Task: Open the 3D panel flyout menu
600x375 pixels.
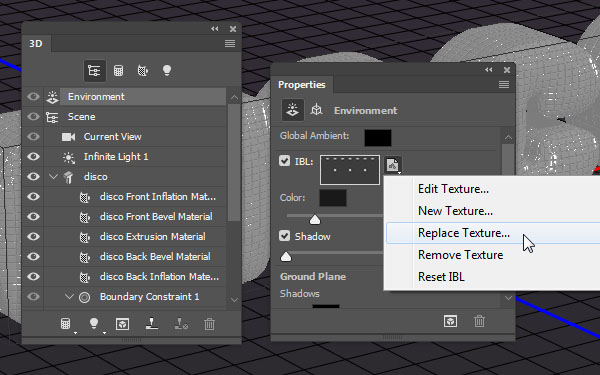Action: (x=230, y=44)
